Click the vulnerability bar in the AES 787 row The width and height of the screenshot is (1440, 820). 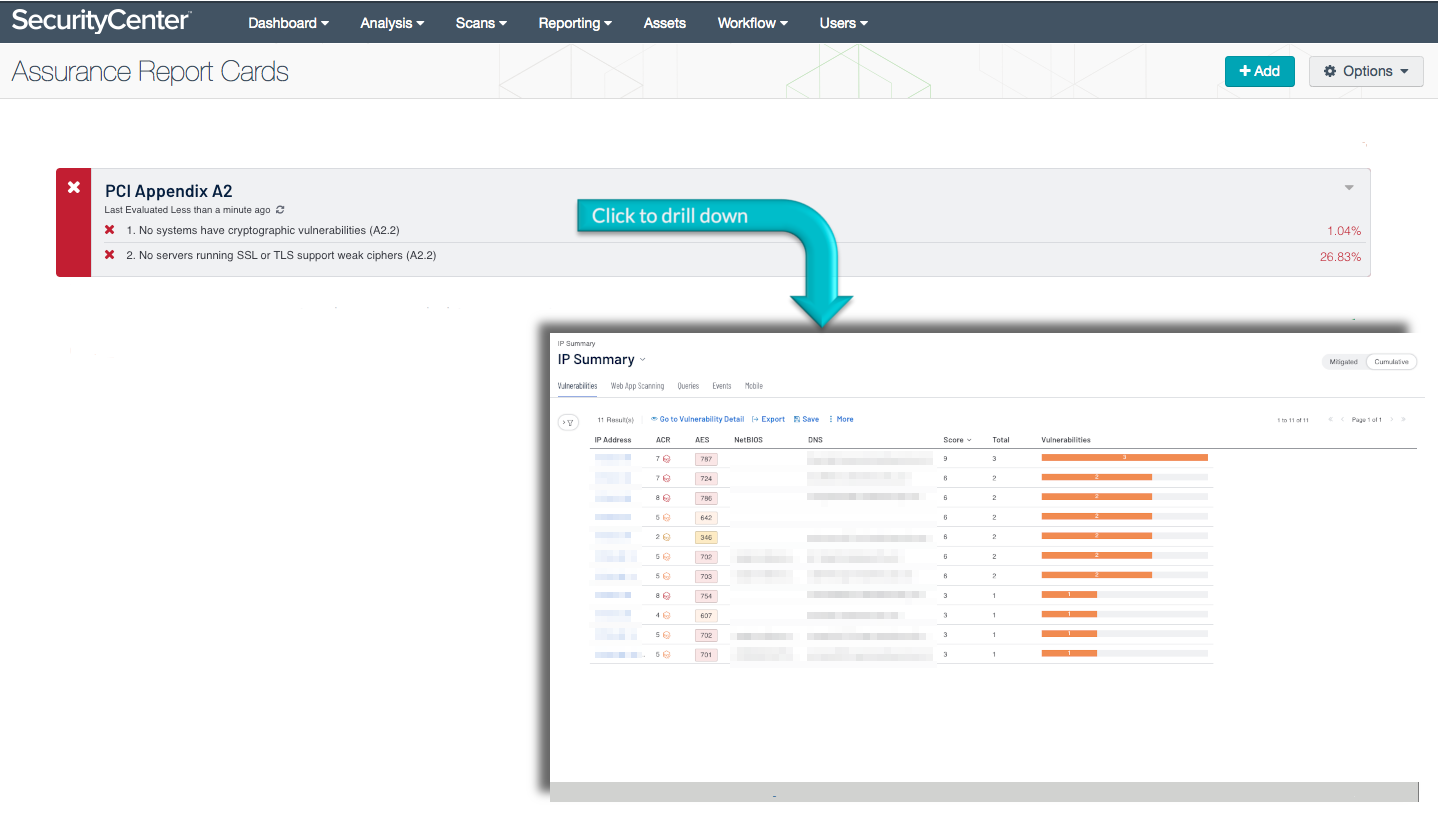(1125, 457)
